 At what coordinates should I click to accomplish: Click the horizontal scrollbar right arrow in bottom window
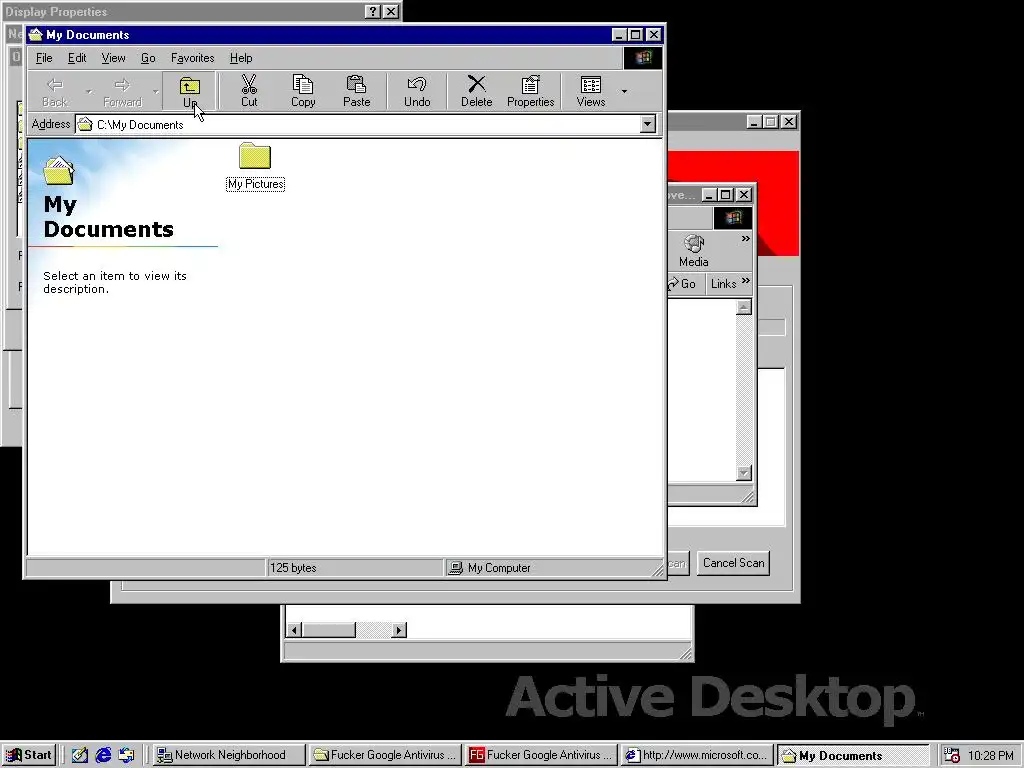[398, 630]
